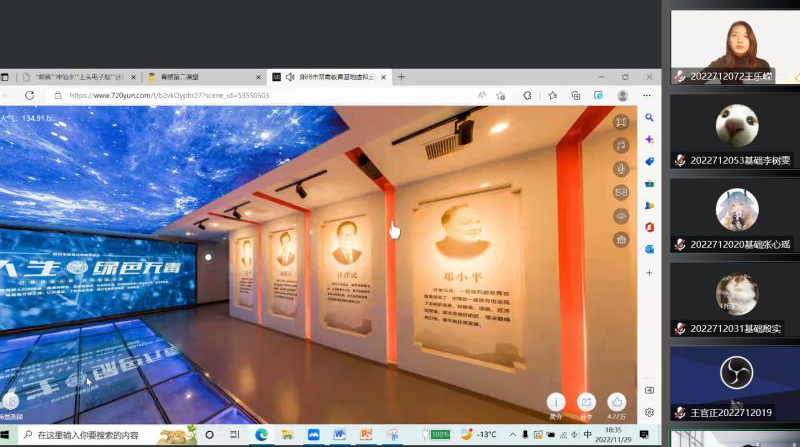Open Edge sidebar search icon
The width and height of the screenshot is (800, 447).
click(649, 118)
